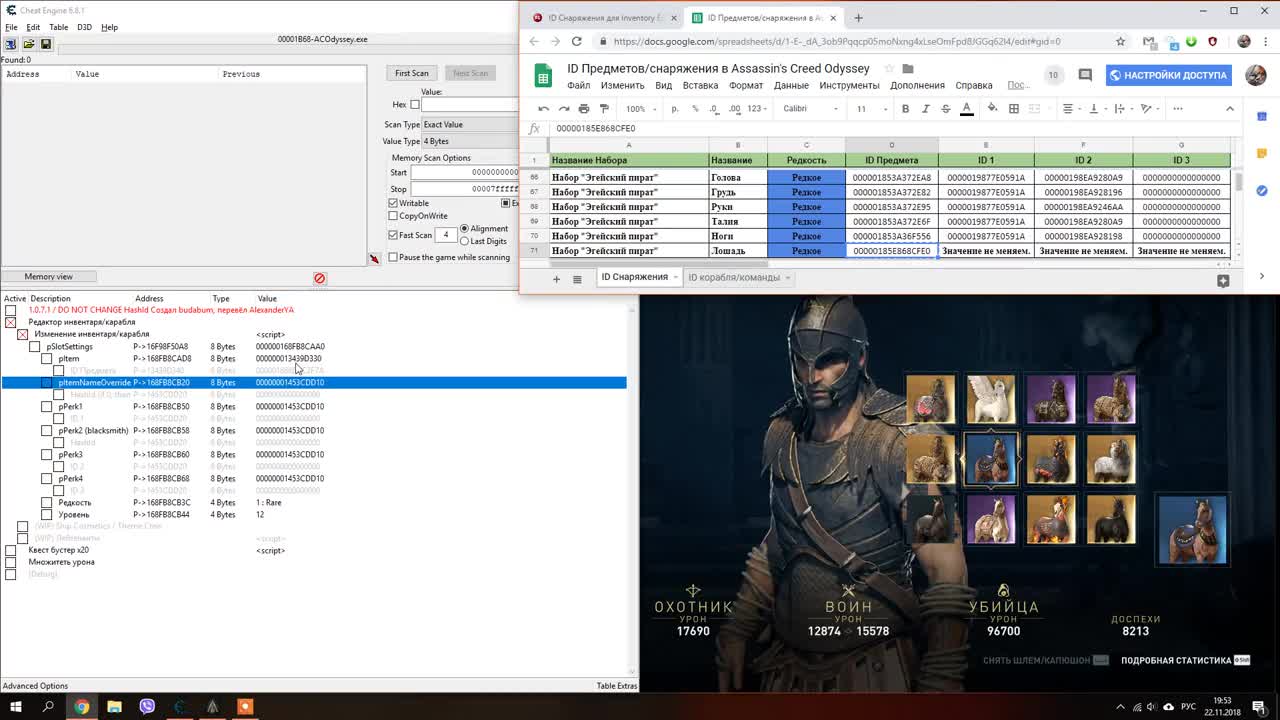Click the paint format roller icon

[x=604, y=108]
